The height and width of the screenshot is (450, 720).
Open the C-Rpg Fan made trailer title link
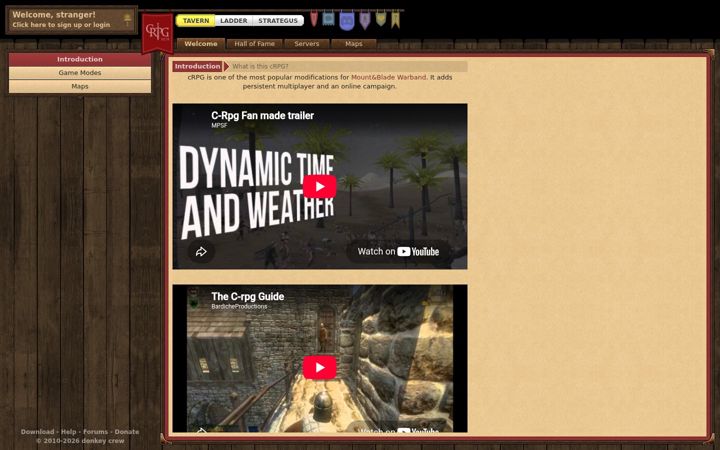(262, 115)
